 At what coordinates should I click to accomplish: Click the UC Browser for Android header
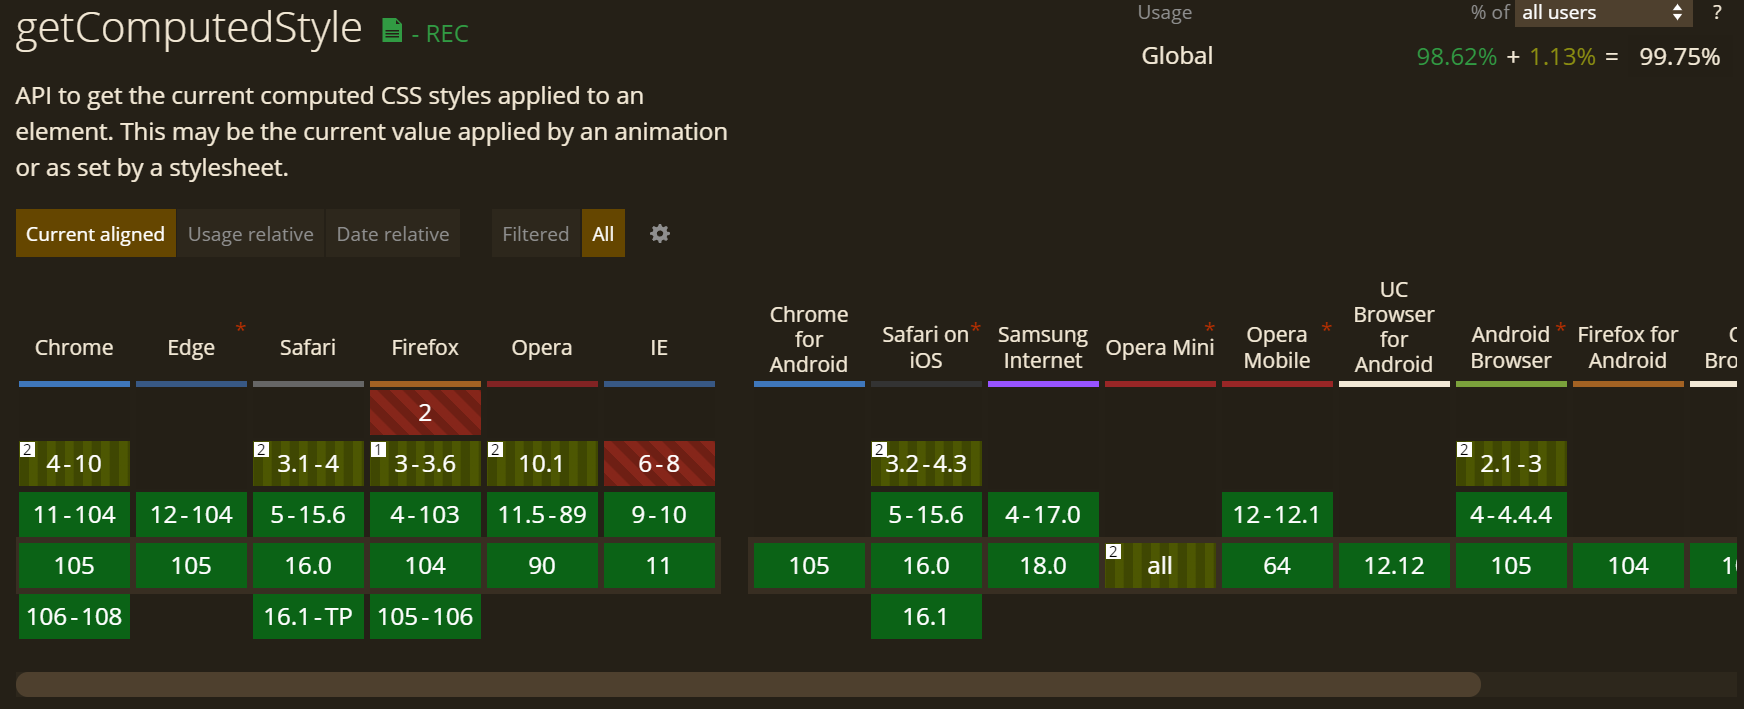tap(1394, 327)
